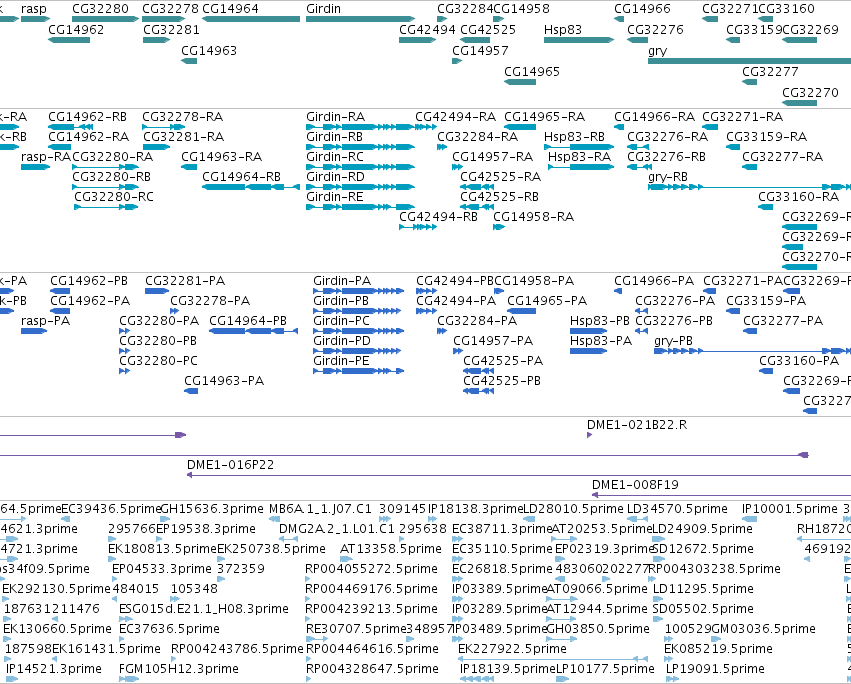851x684 pixels.
Task: Select transcript Girdin-RC
Action: pos(360,167)
